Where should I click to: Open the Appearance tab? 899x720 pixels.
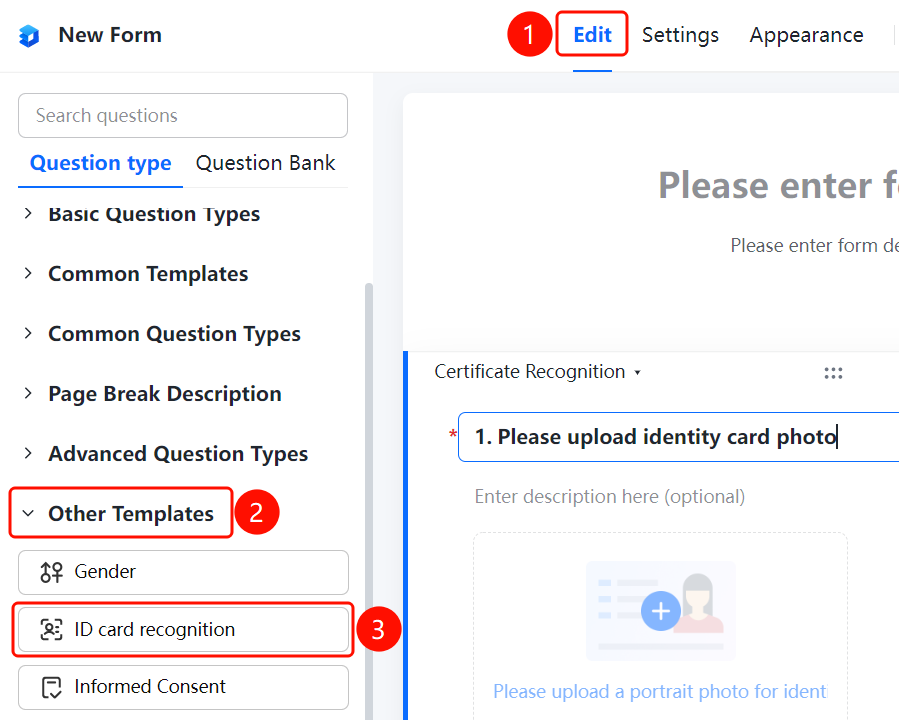click(806, 35)
